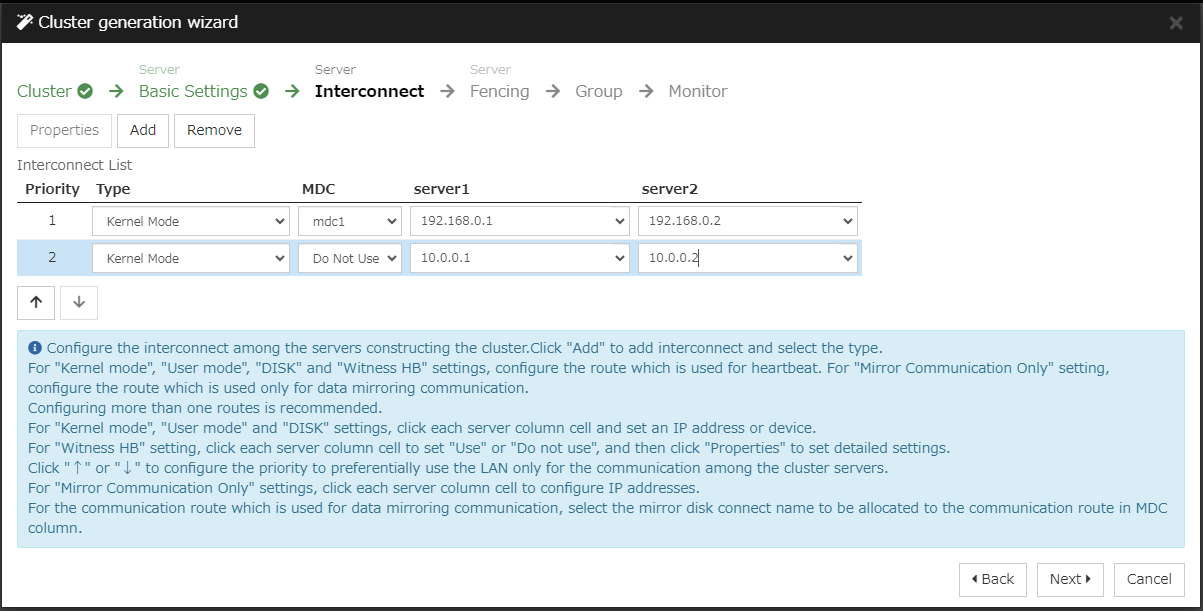Go to the Basic Settings wizard step

(x=193, y=91)
